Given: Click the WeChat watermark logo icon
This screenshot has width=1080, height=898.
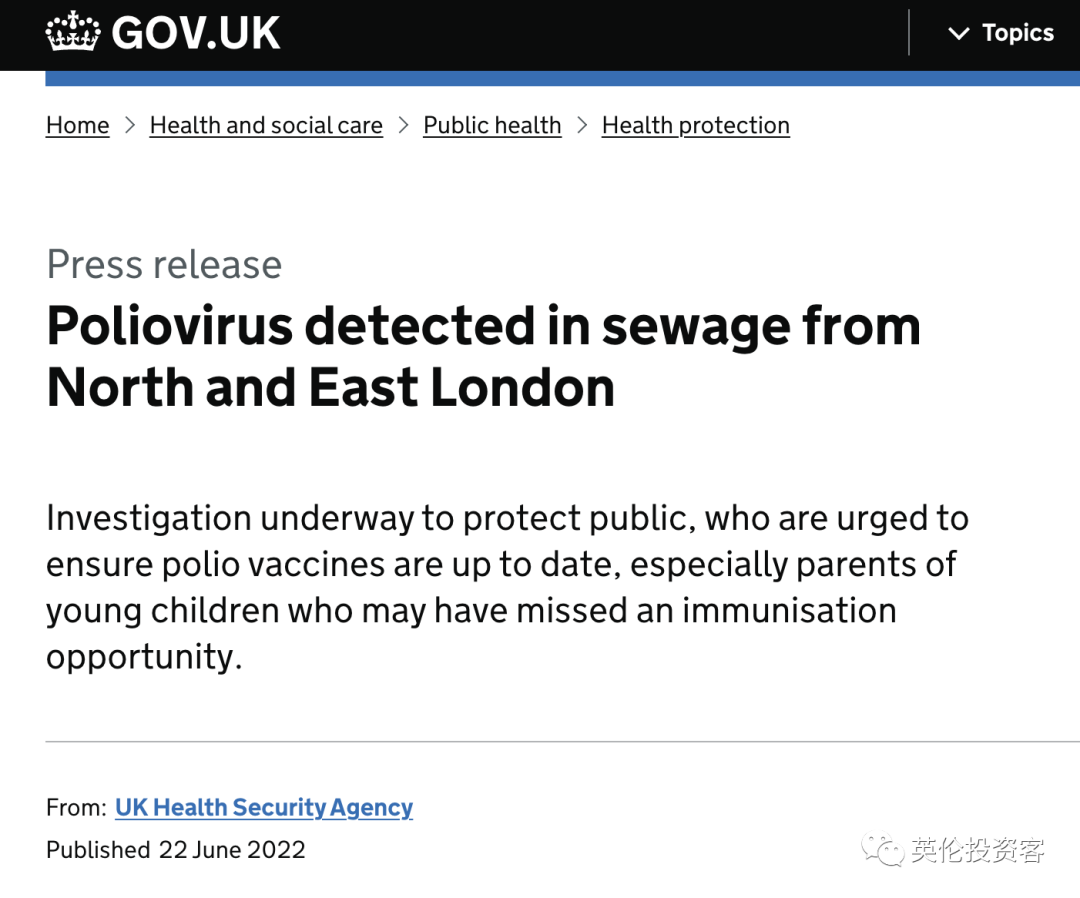Looking at the screenshot, I should click(x=882, y=850).
